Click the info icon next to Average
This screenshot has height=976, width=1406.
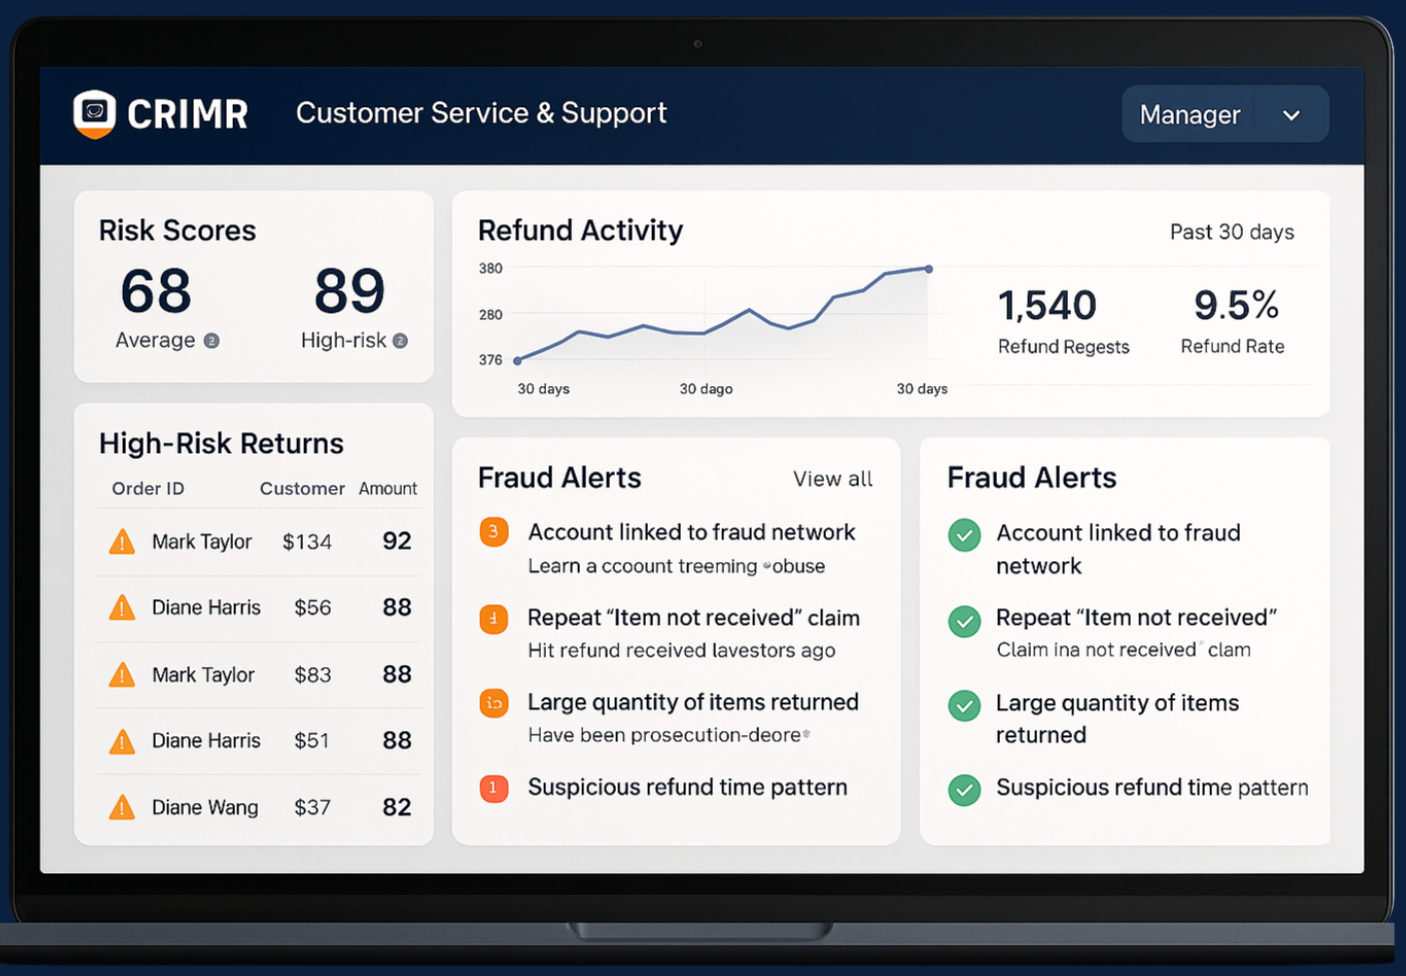tap(211, 341)
